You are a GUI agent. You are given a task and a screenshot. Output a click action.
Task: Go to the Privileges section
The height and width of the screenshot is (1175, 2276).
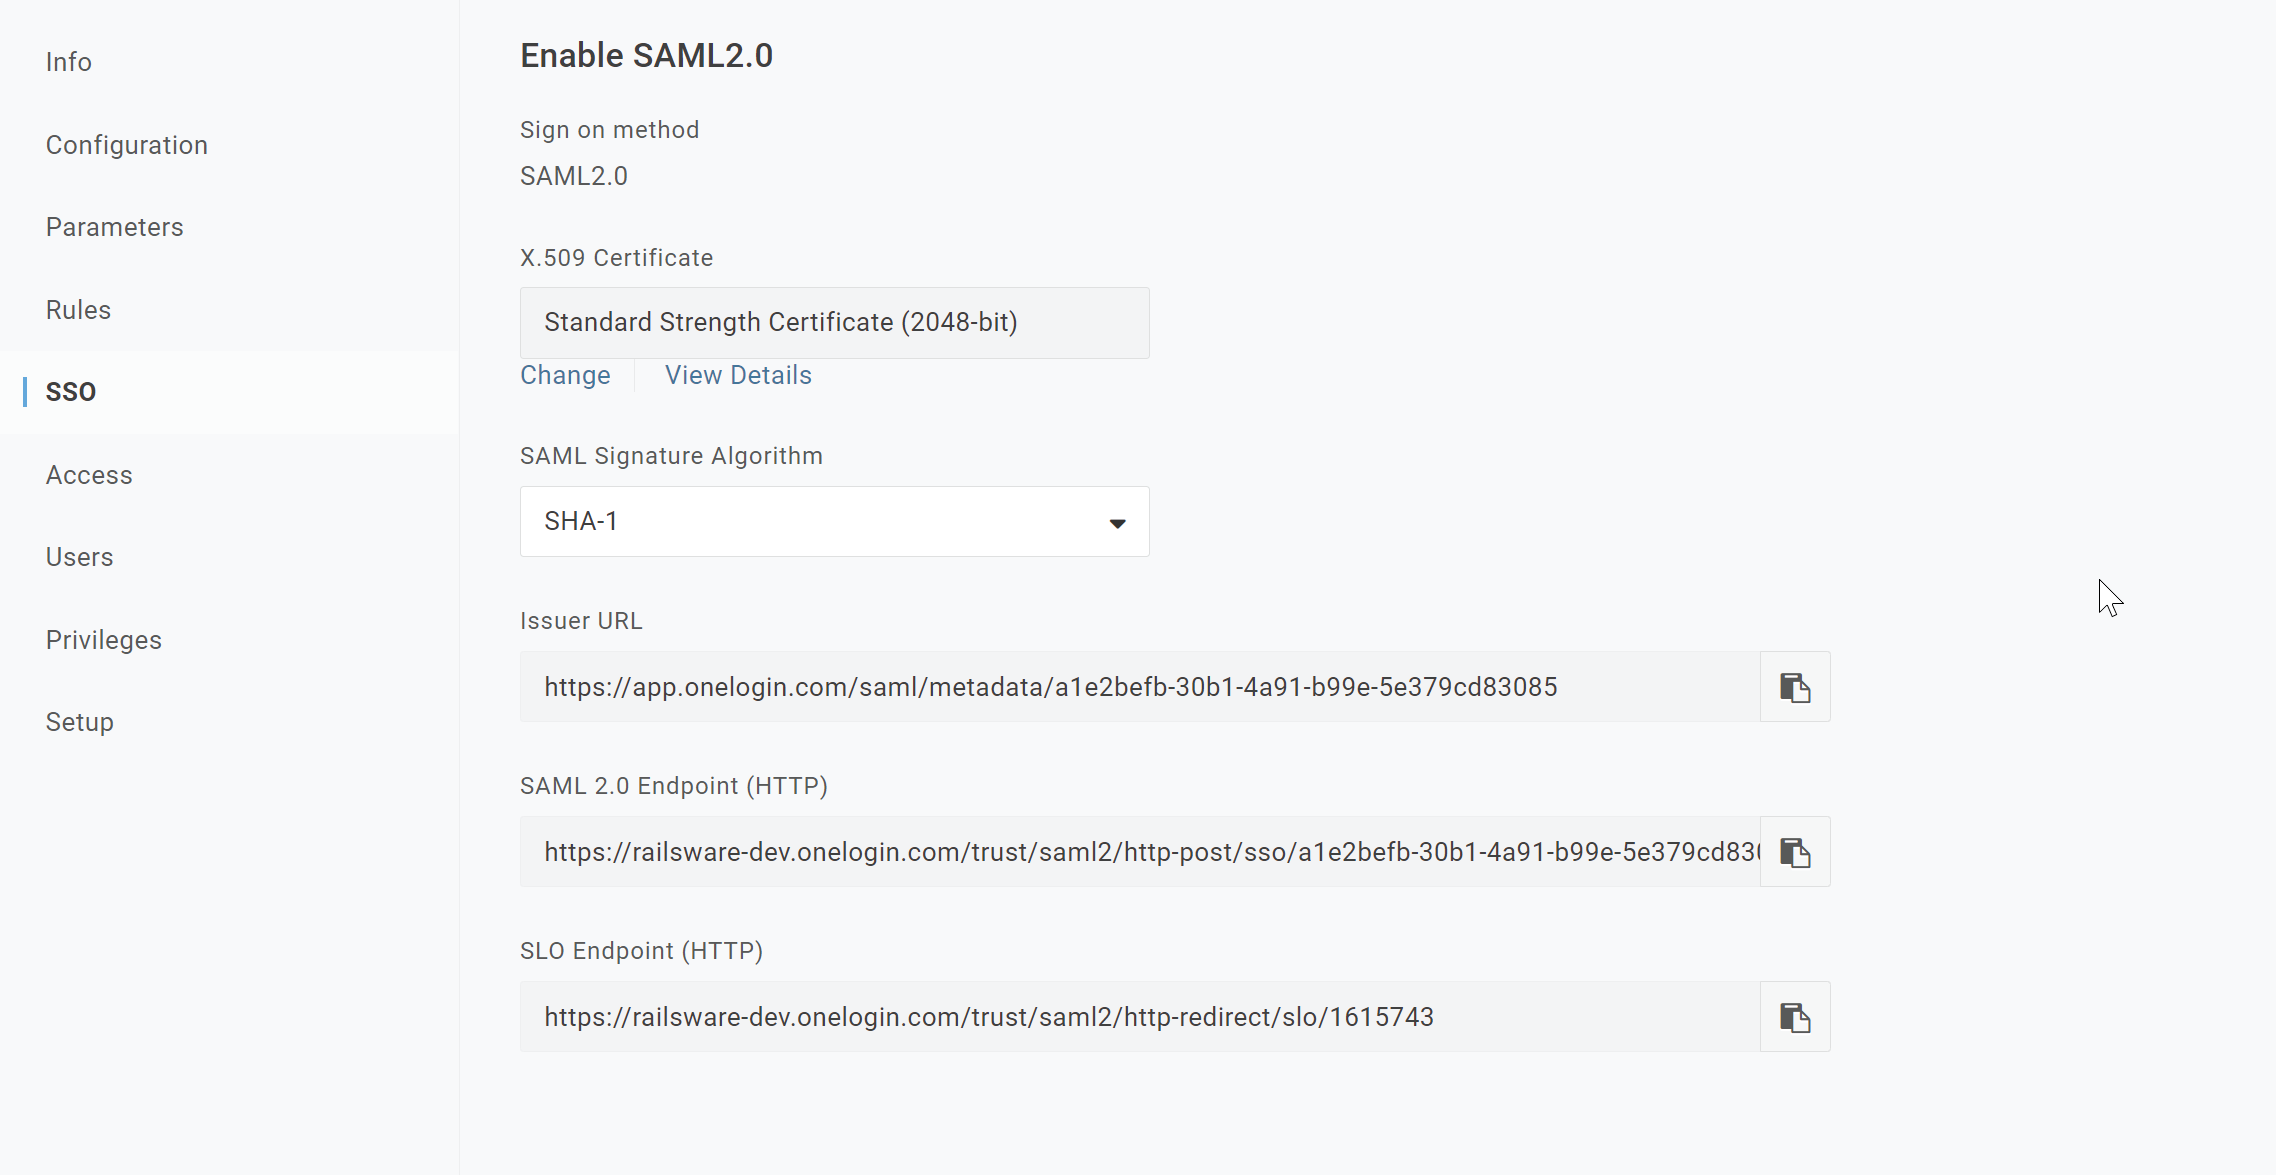(104, 640)
